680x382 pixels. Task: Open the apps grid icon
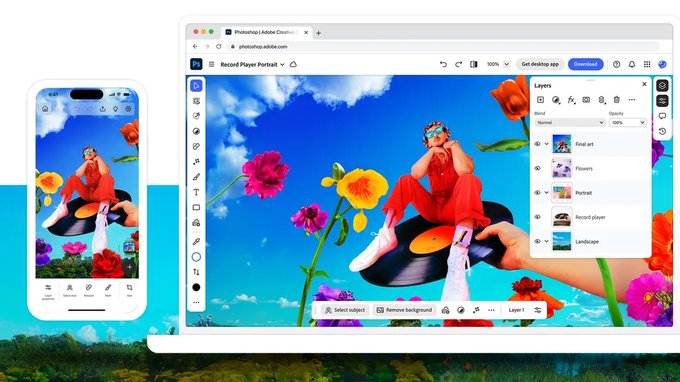tap(647, 64)
